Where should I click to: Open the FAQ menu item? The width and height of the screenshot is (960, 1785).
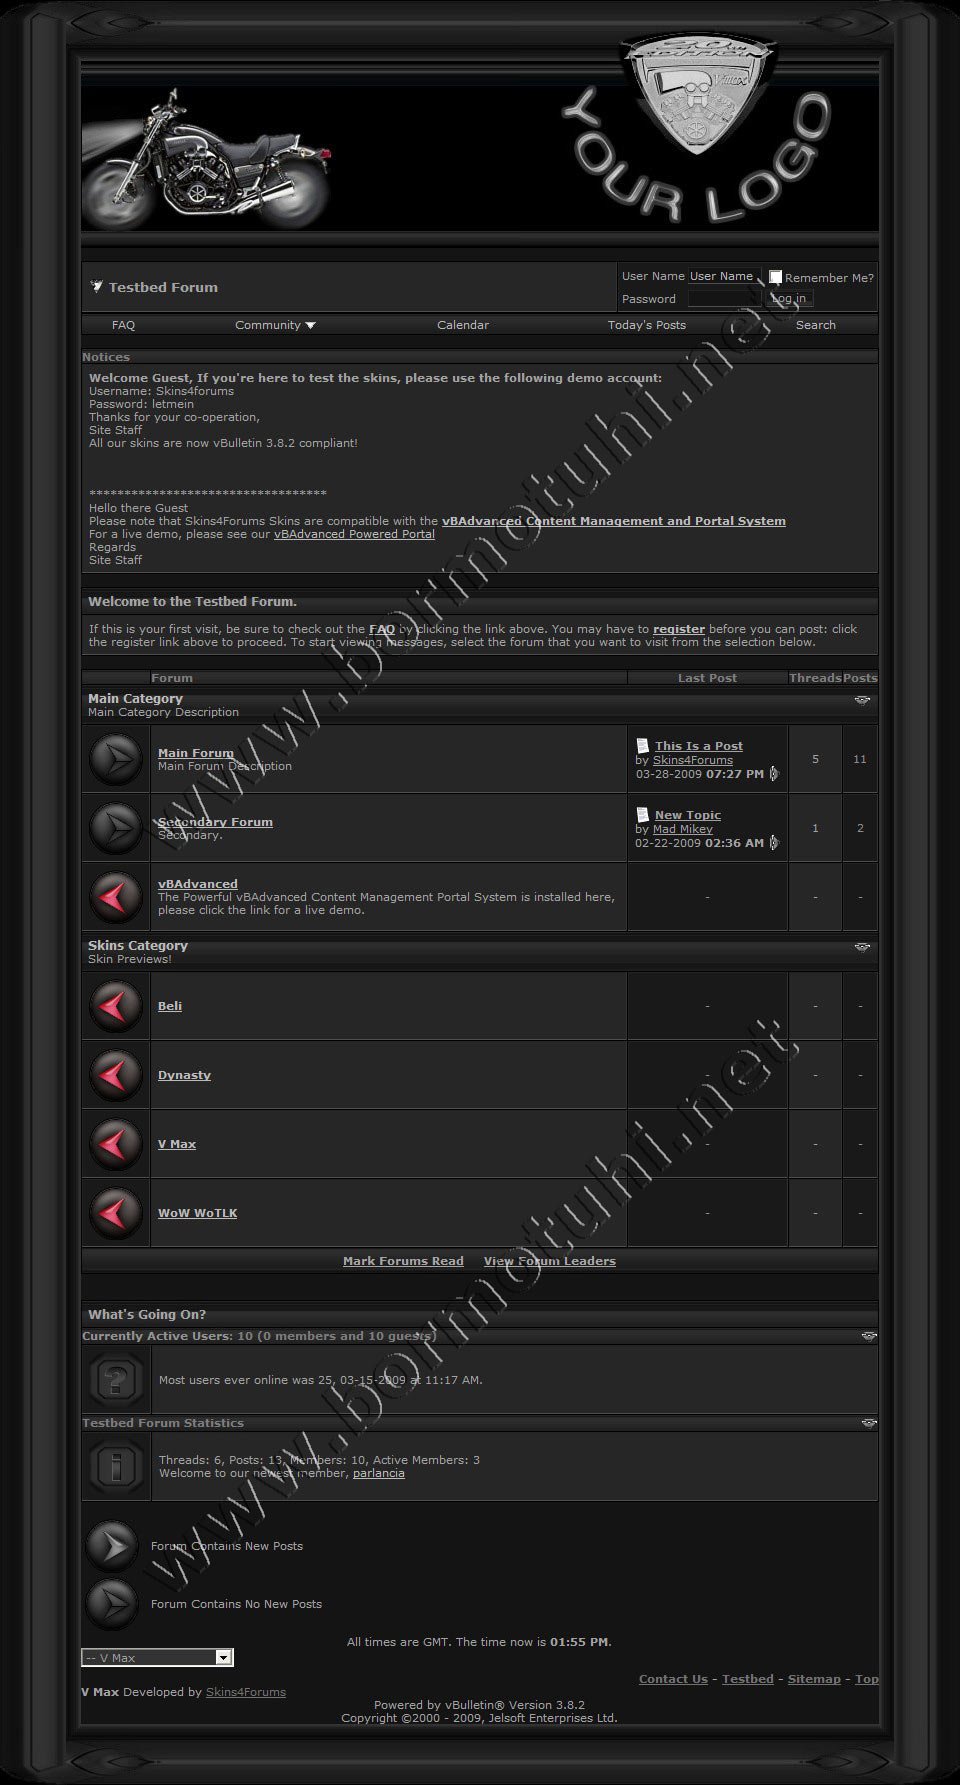click(123, 325)
